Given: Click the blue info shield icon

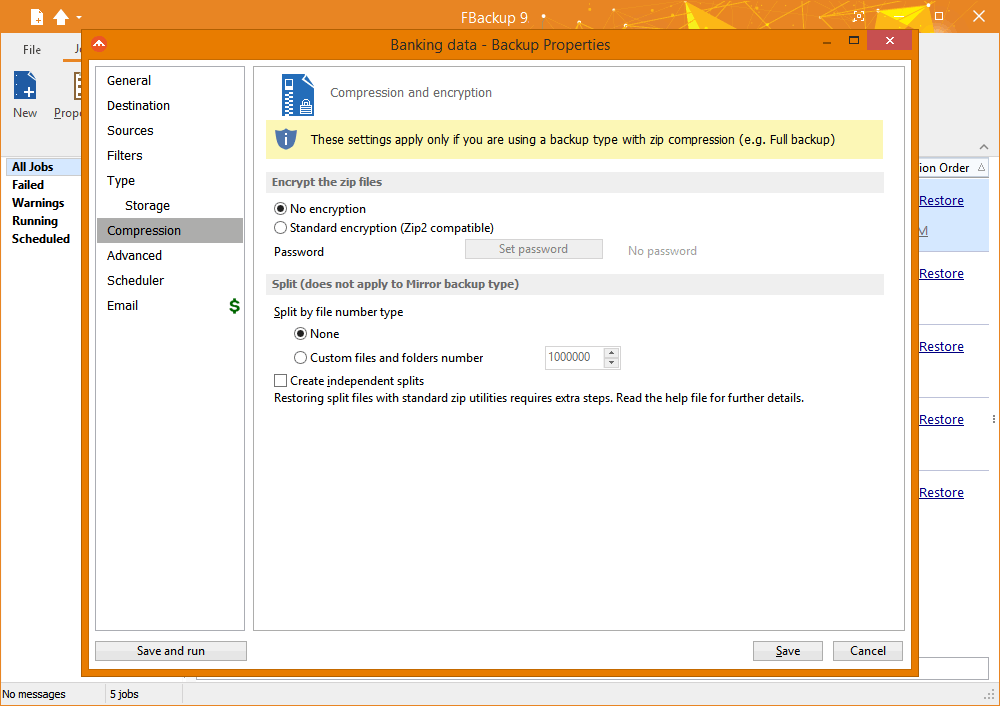Looking at the screenshot, I should click(286, 139).
